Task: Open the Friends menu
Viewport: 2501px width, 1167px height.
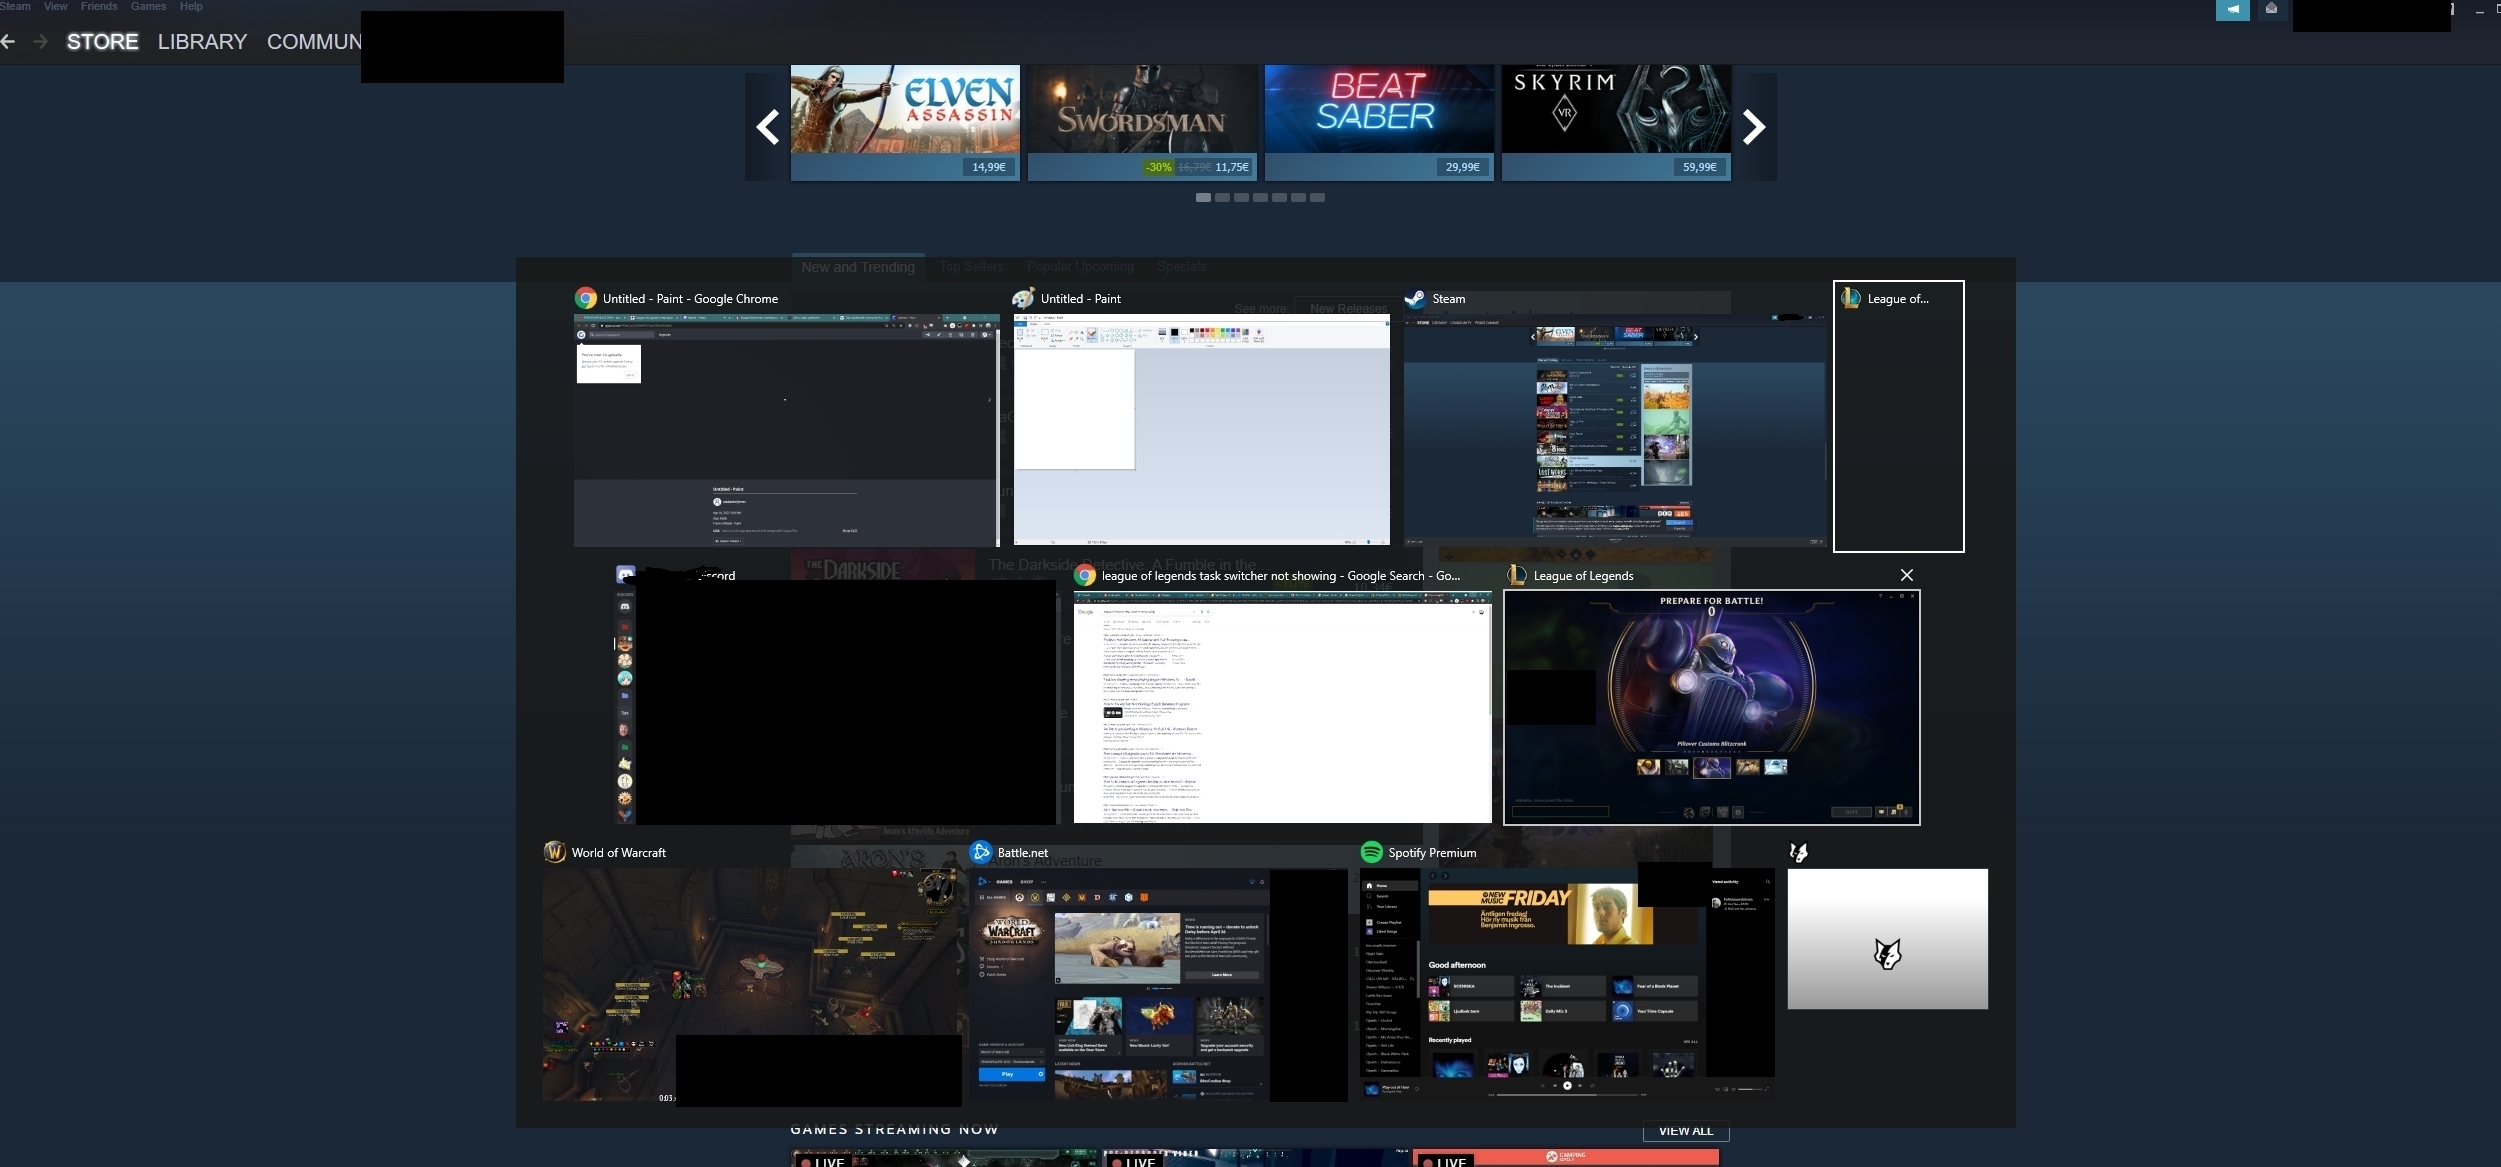Action: [x=98, y=6]
